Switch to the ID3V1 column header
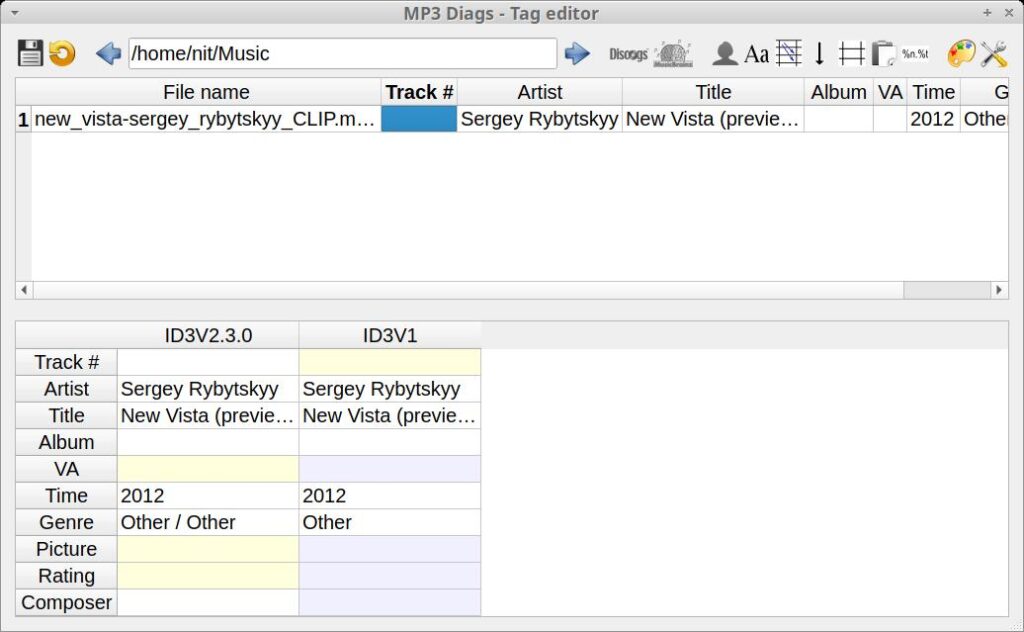 [389, 335]
